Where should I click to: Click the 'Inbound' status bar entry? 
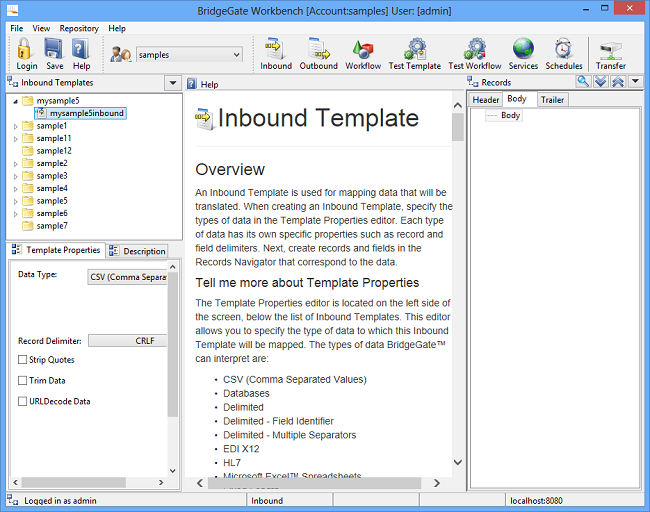[267, 500]
